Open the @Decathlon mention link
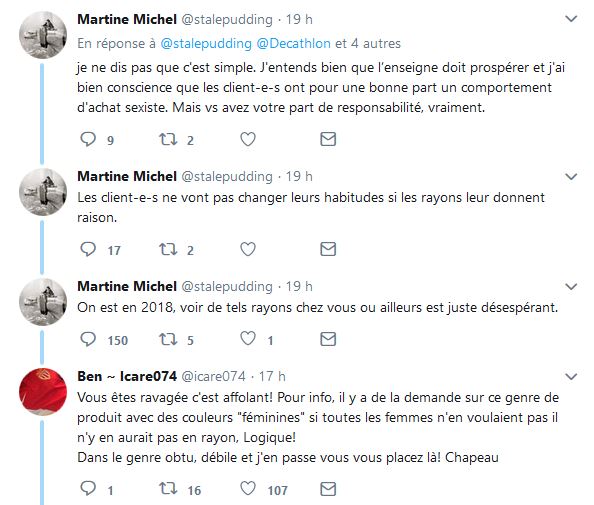This screenshot has width=594, height=505. (294, 44)
